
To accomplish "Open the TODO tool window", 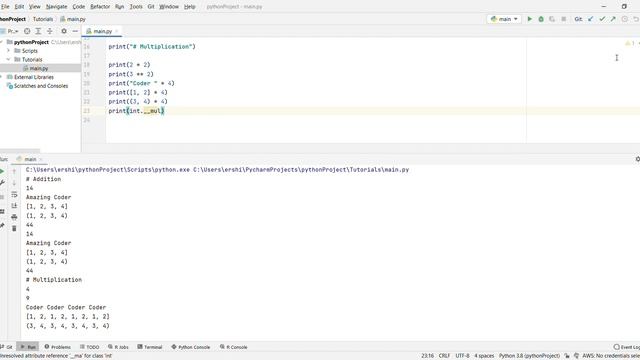I will [x=89, y=347].
